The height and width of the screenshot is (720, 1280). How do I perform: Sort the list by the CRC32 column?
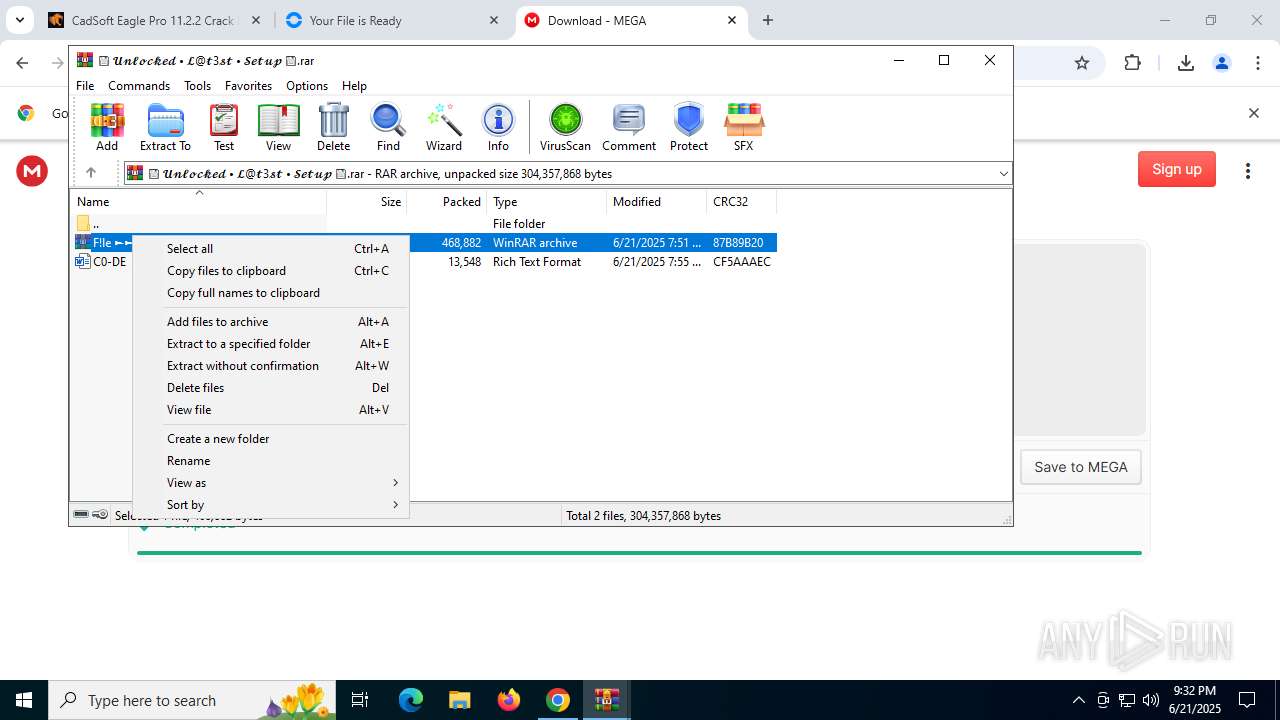click(x=741, y=202)
